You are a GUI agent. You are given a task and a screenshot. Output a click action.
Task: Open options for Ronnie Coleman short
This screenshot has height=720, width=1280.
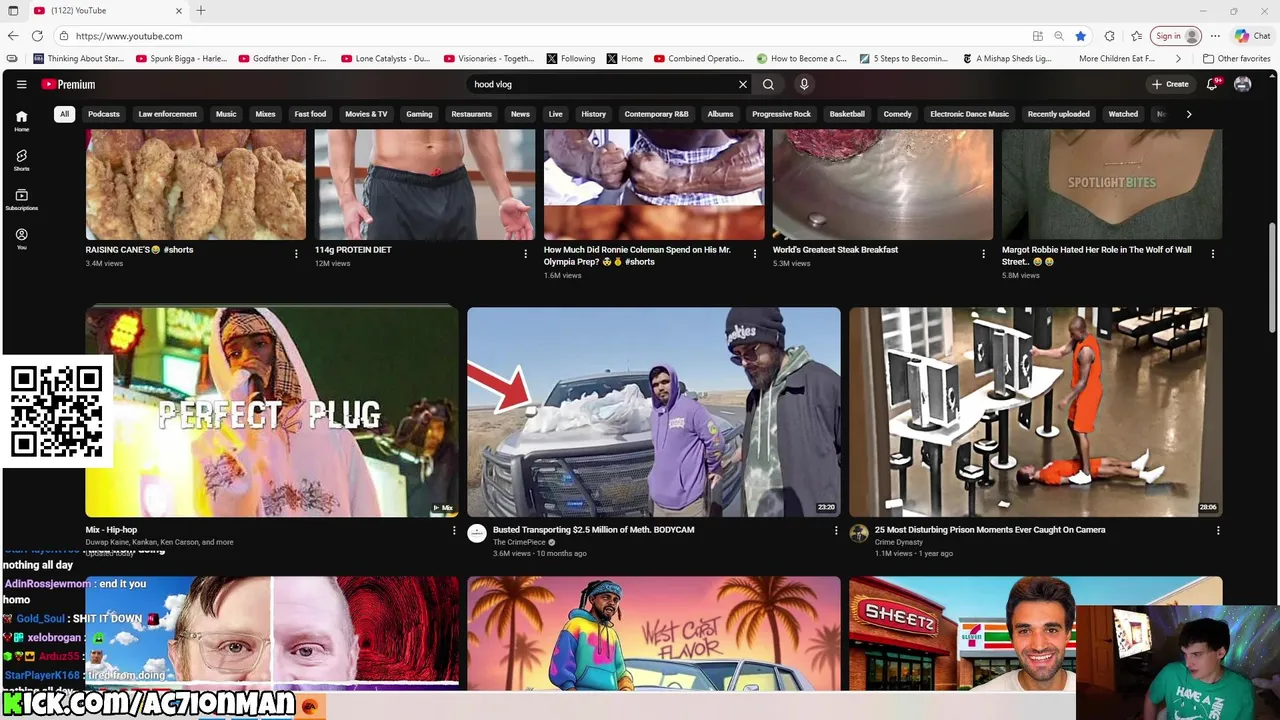tap(755, 254)
